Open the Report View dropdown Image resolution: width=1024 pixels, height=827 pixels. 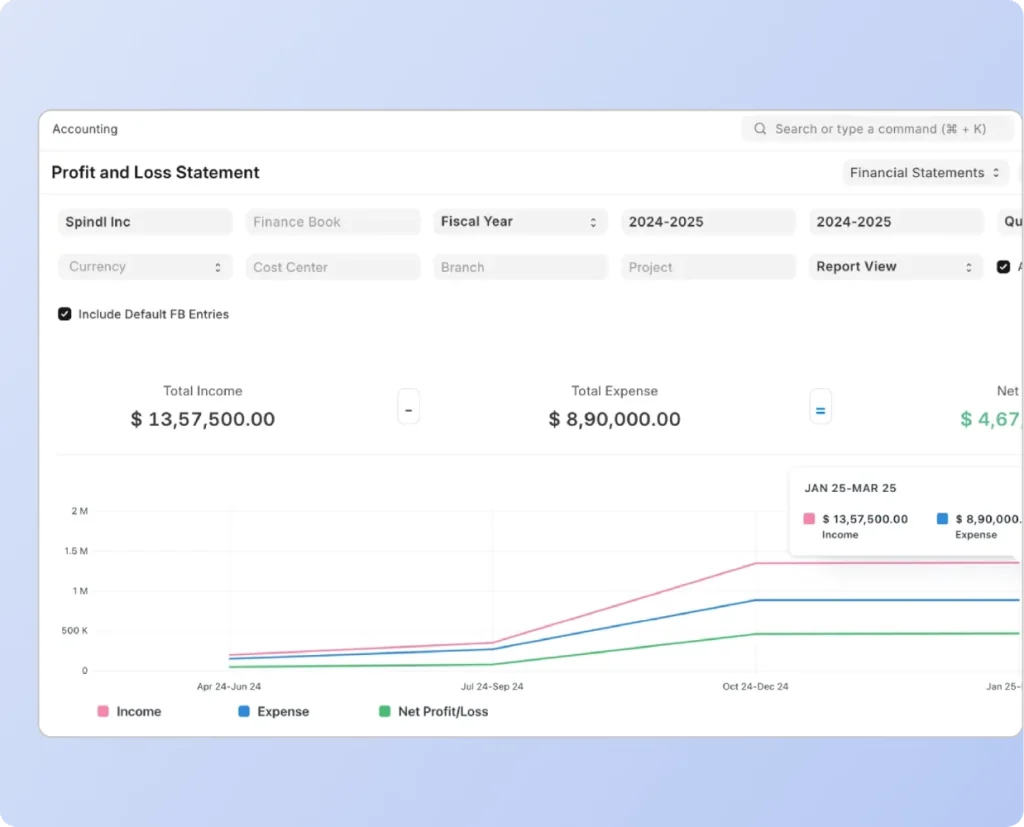(896, 267)
